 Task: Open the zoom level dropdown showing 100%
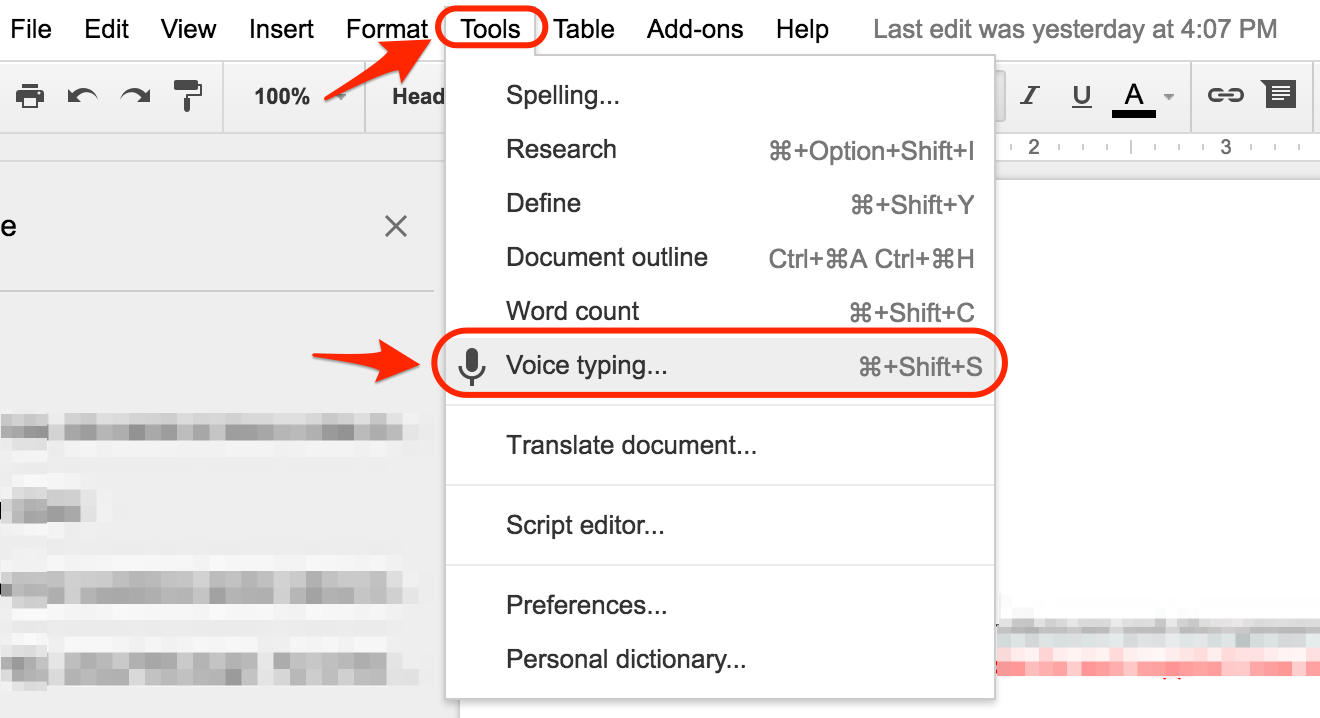[294, 96]
